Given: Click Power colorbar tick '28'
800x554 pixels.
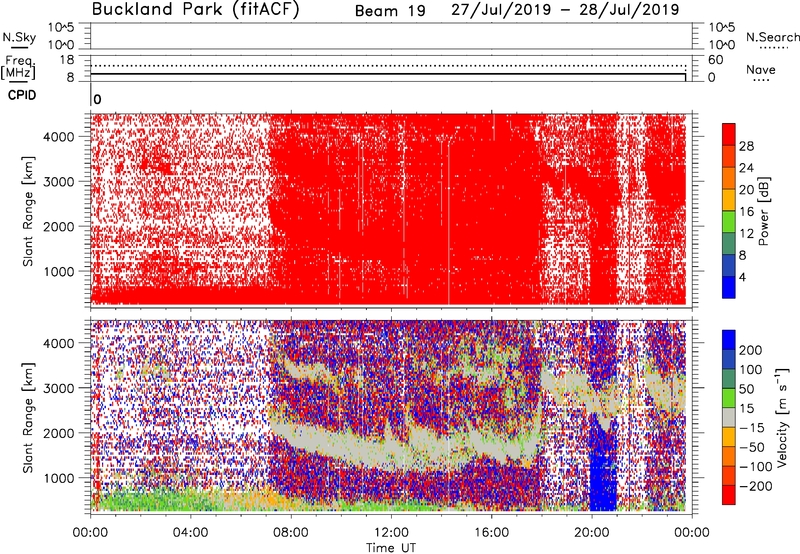Looking at the screenshot, I should (746, 146).
